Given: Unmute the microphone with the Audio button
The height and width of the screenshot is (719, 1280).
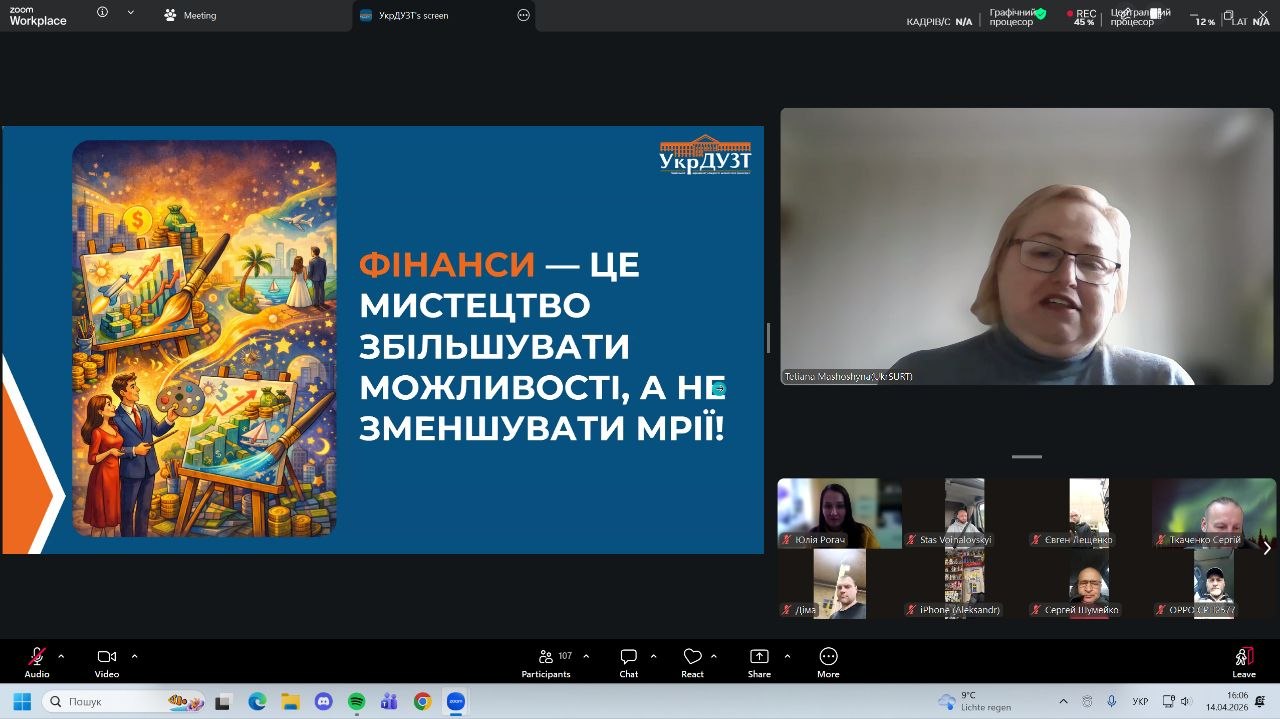Looking at the screenshot, I should pyautogui.click(x=37, y=657).
